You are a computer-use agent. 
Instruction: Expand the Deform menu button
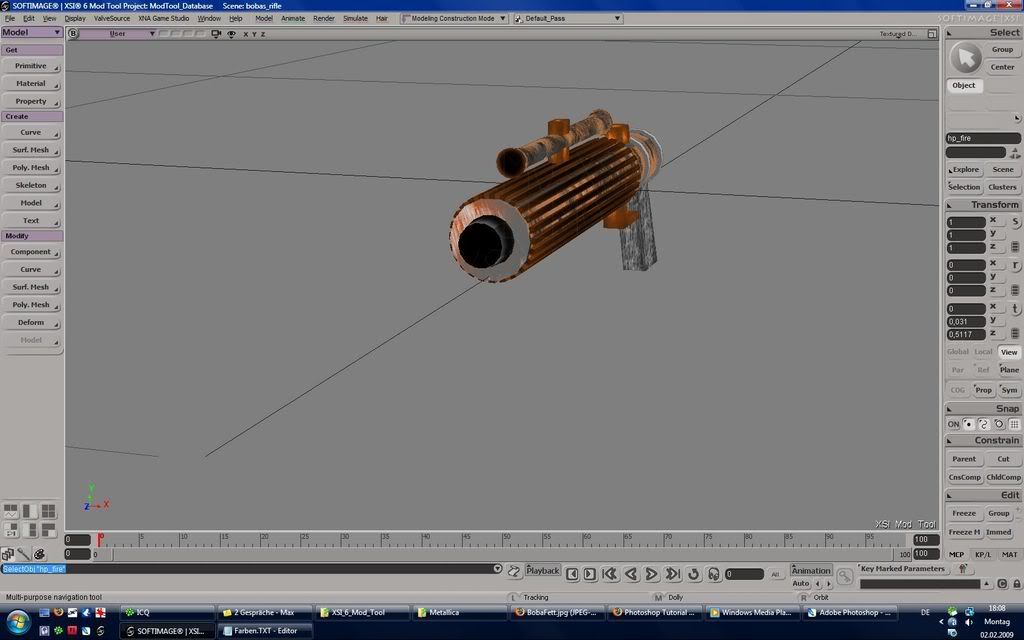pos(31,323)
